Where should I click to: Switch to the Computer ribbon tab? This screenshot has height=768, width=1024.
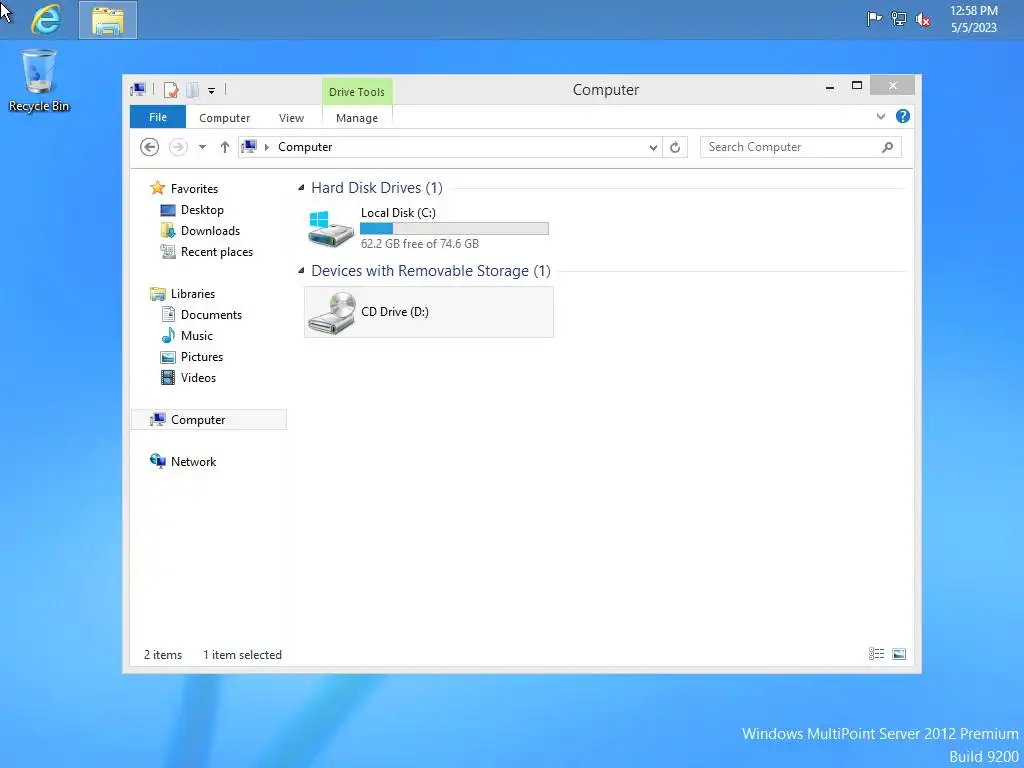(224, 118)
